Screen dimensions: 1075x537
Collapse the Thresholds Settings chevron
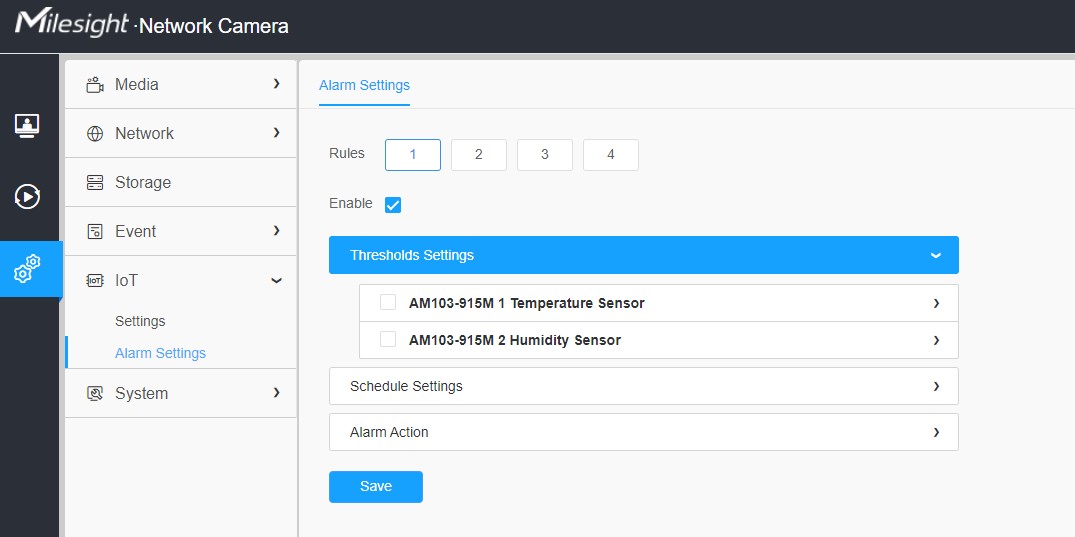tap(936, 256)
